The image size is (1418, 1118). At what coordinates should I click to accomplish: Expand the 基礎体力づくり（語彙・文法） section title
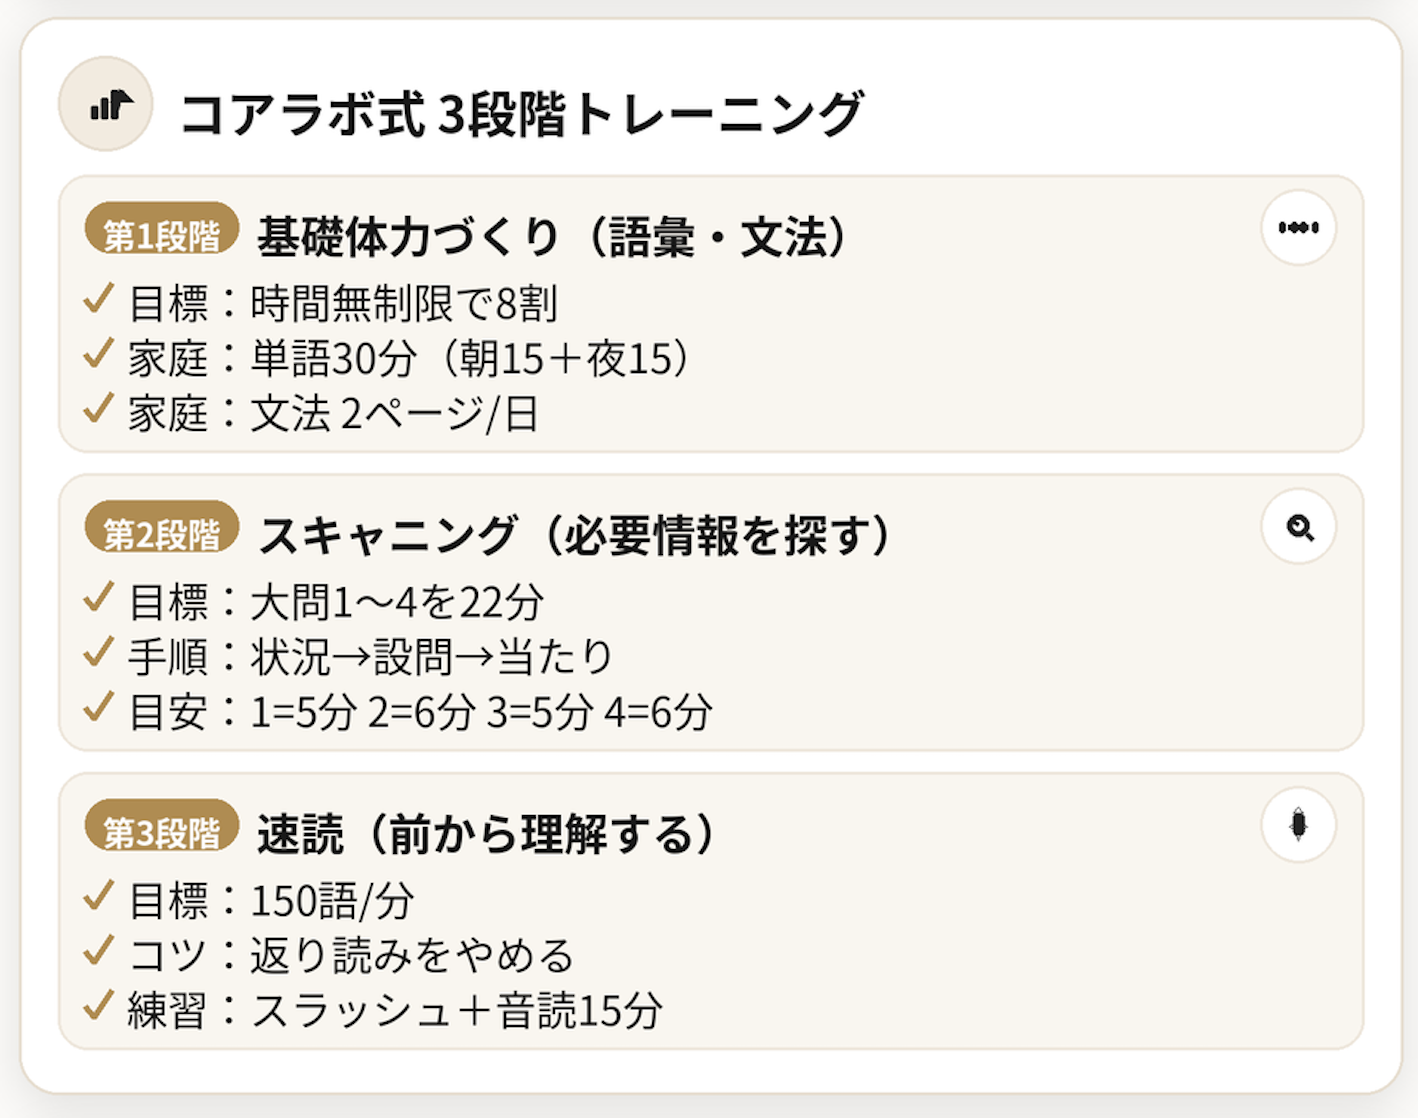[552, 237]
